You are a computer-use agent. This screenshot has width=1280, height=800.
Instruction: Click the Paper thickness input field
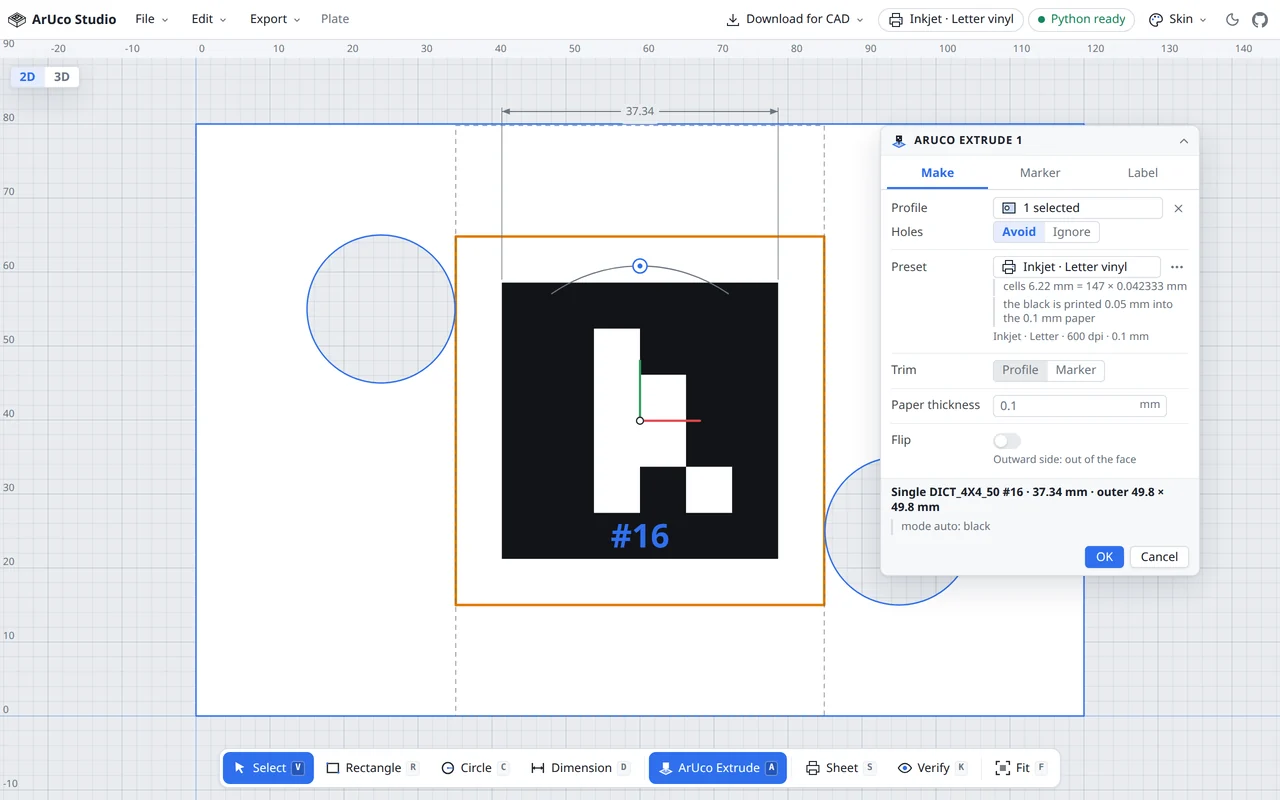tap(1079, 405)
